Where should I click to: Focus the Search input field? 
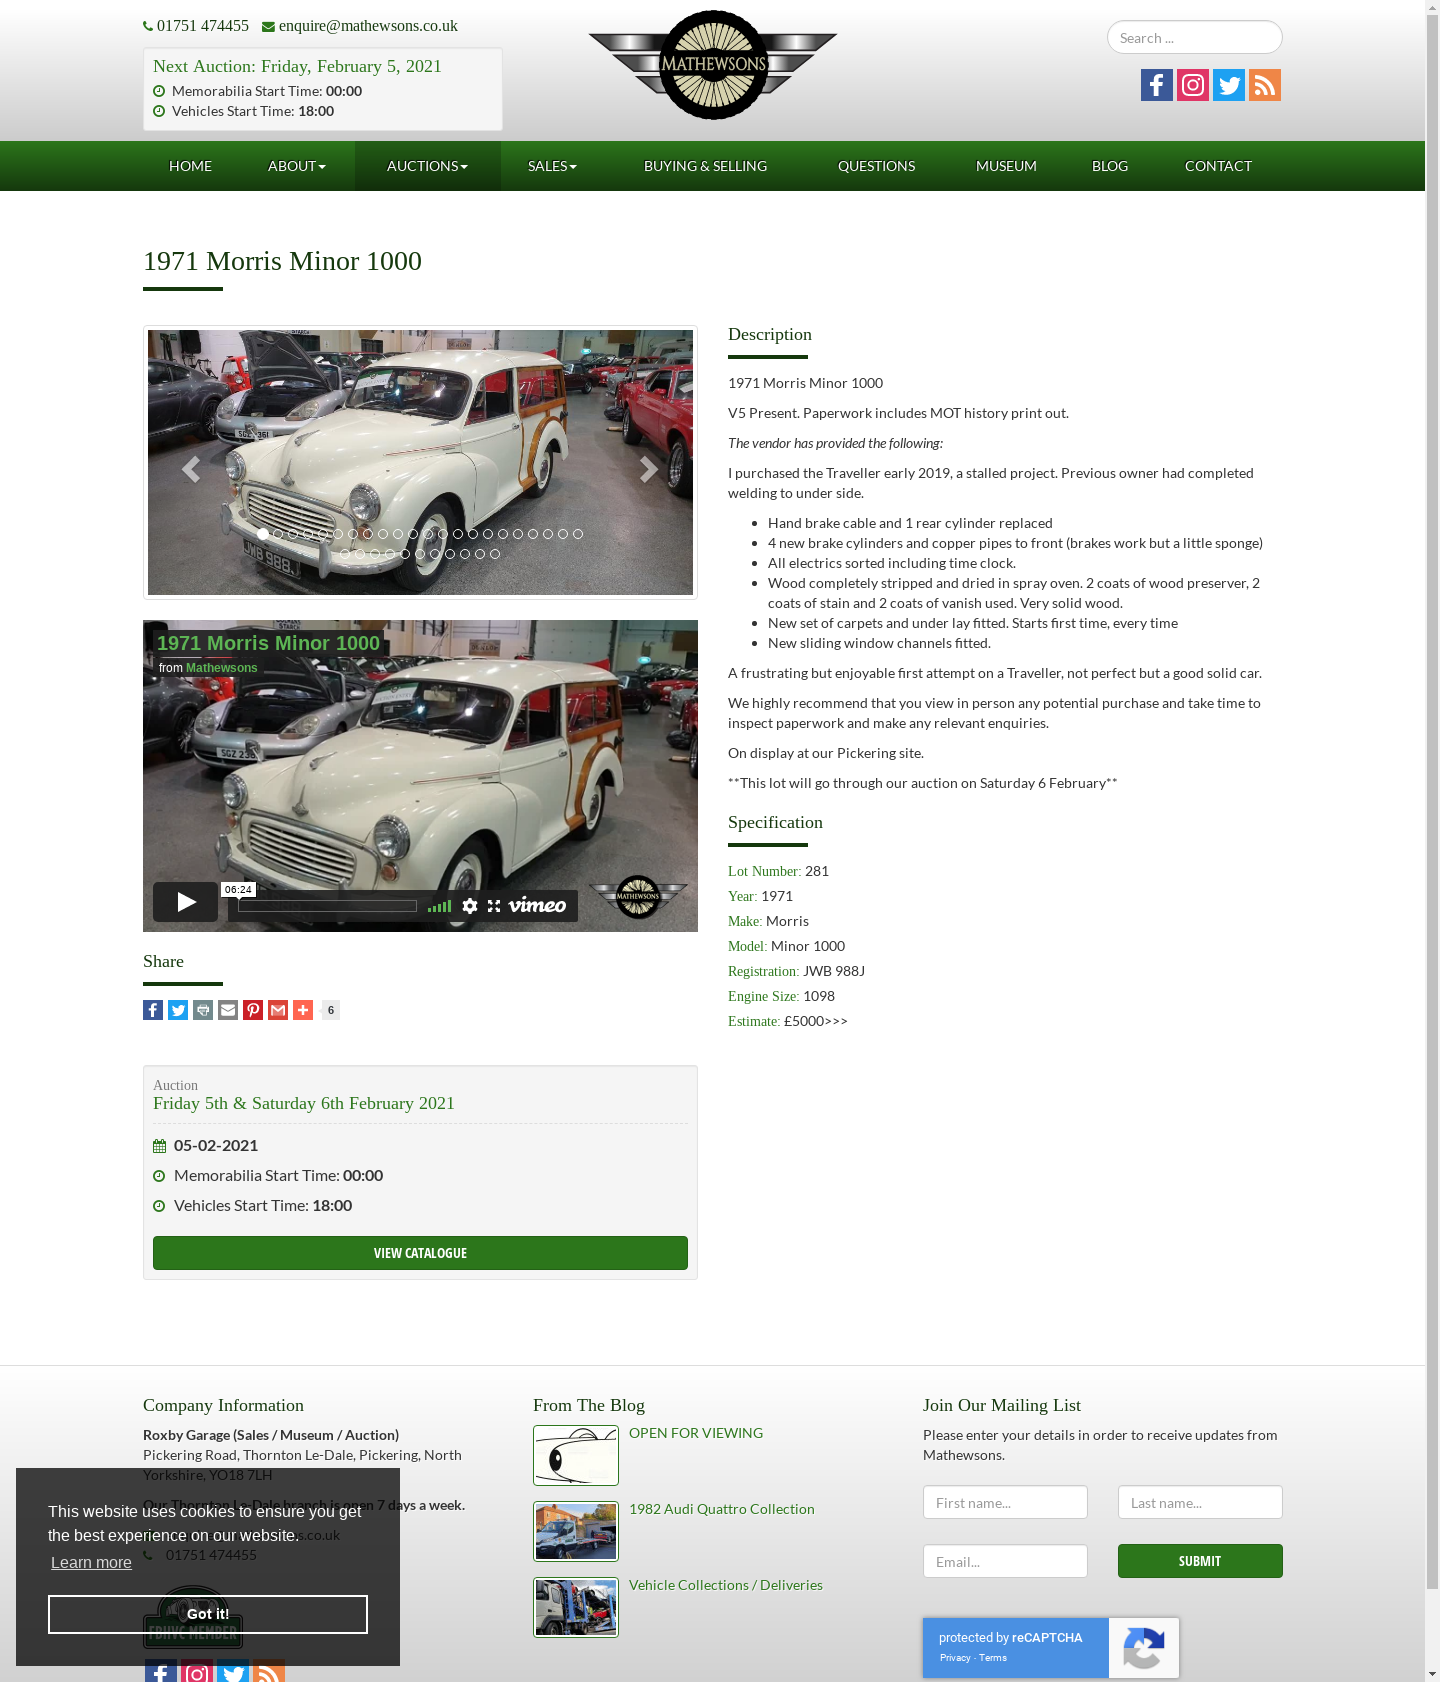pyautogui.click(x=1195, y=37)
